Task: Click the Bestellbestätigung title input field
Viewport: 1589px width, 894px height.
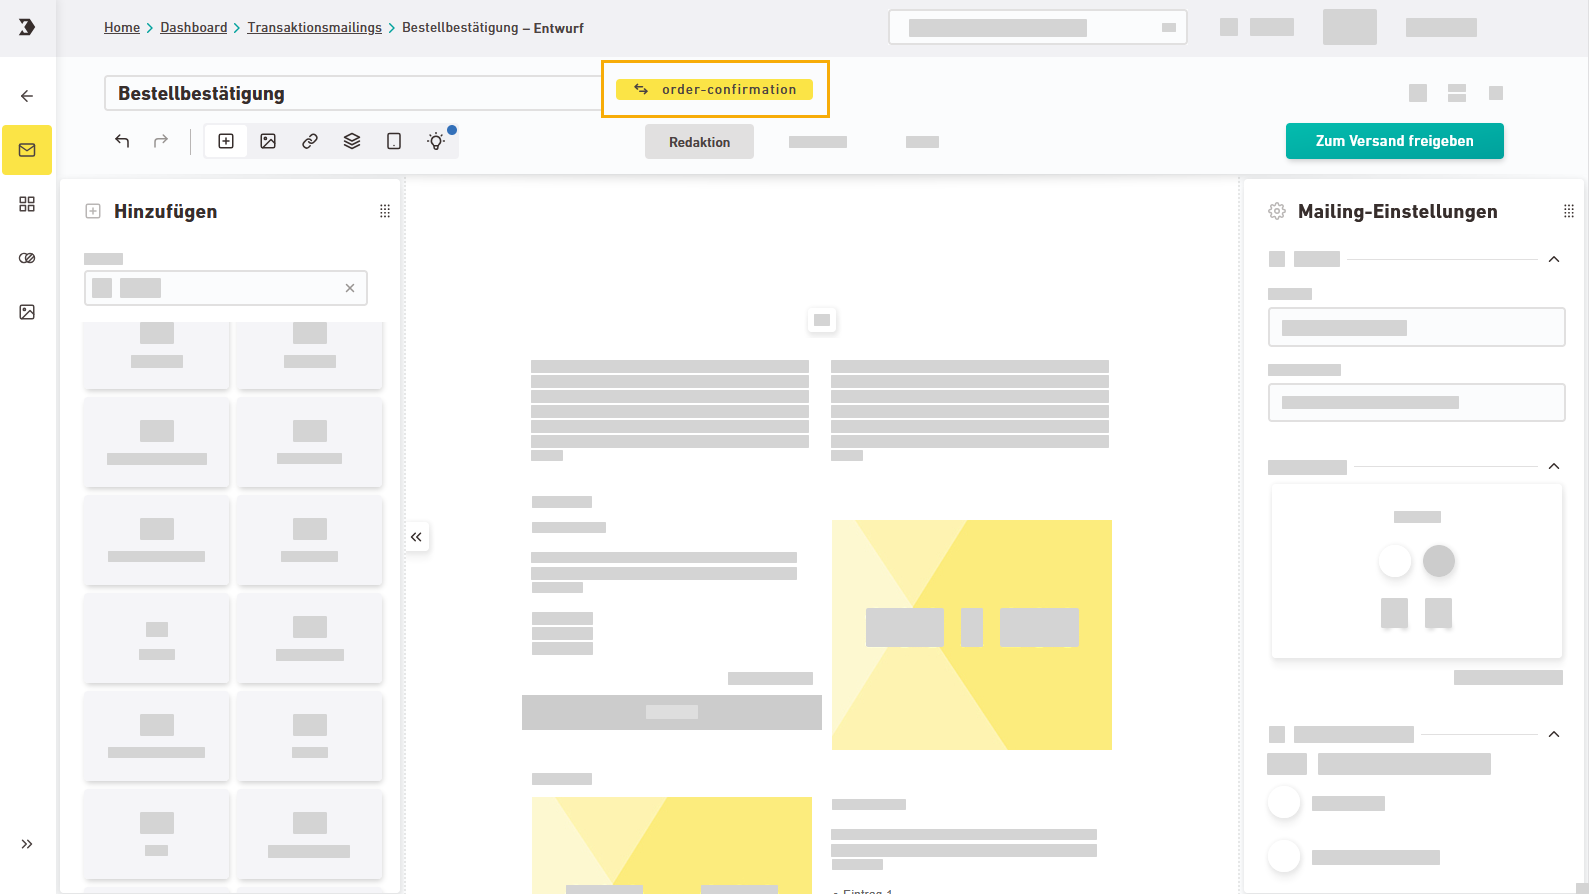Action: [350, 93]
